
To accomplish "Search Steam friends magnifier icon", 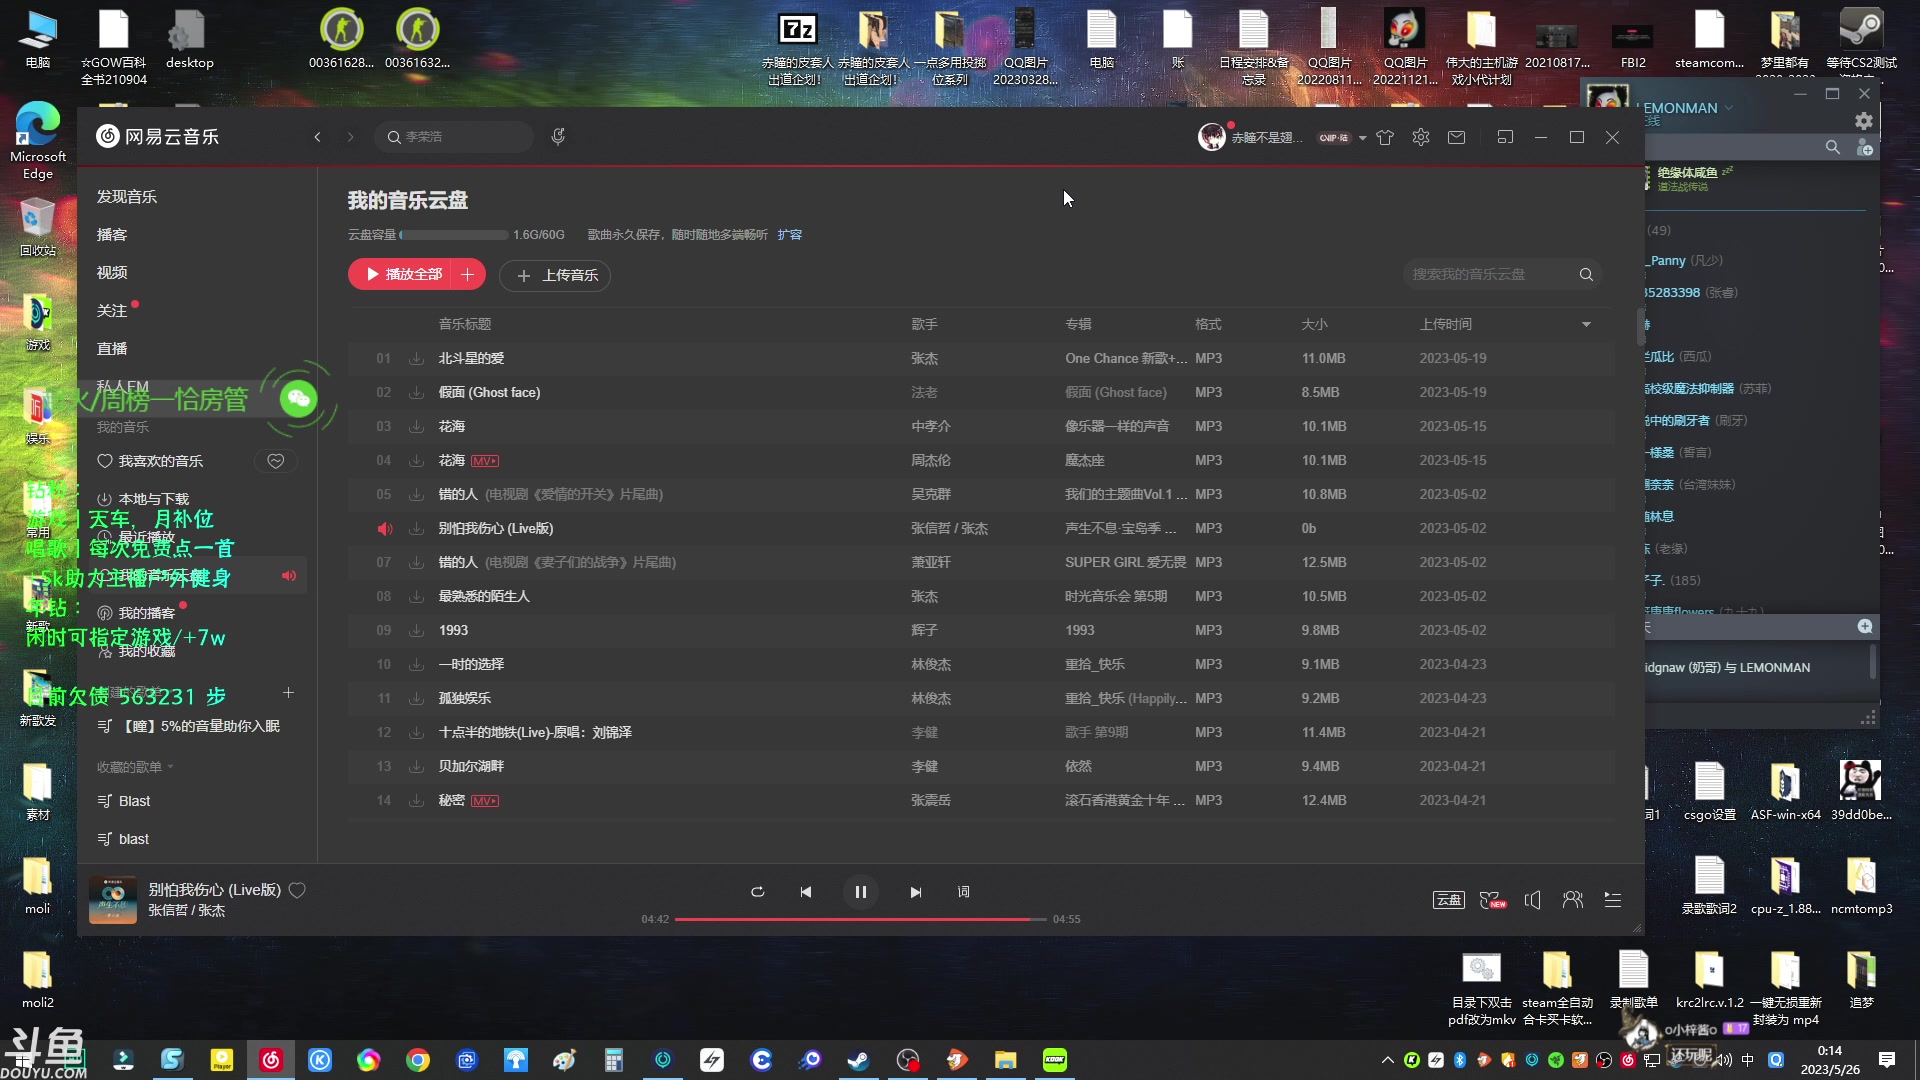I will click(1833, 147).
